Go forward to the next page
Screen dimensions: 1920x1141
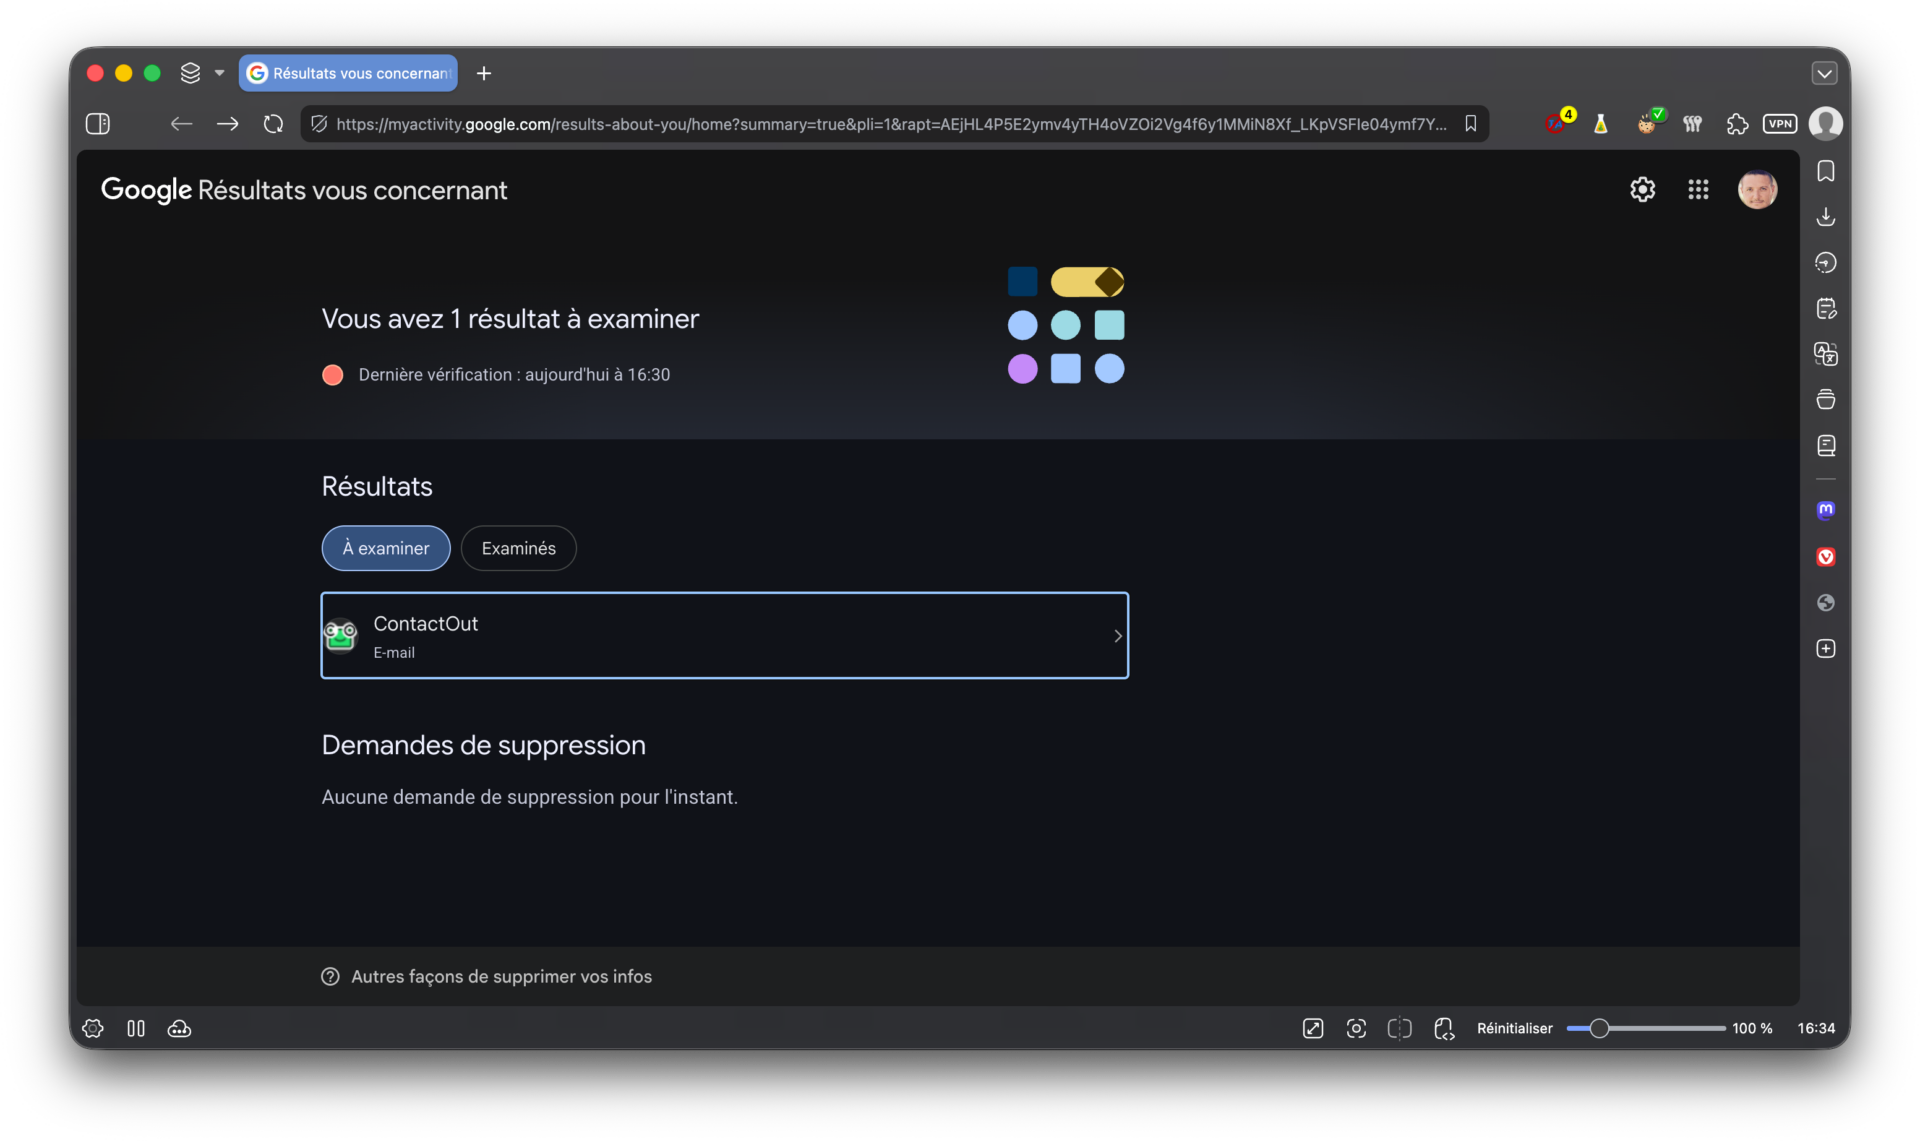(228, 124)
